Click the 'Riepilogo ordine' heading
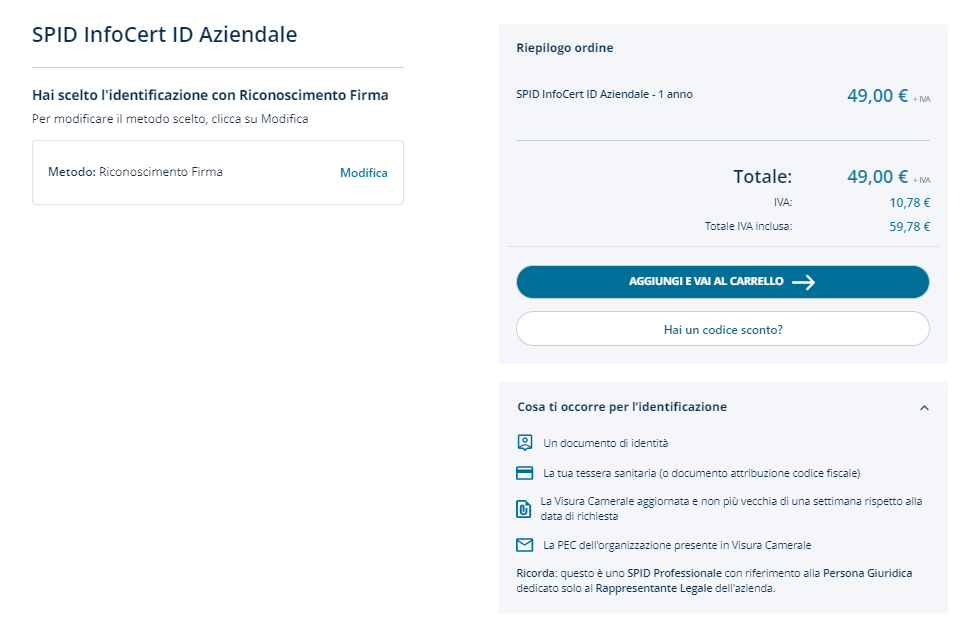This screenshot has width=966, height=625. click(564, 48)
